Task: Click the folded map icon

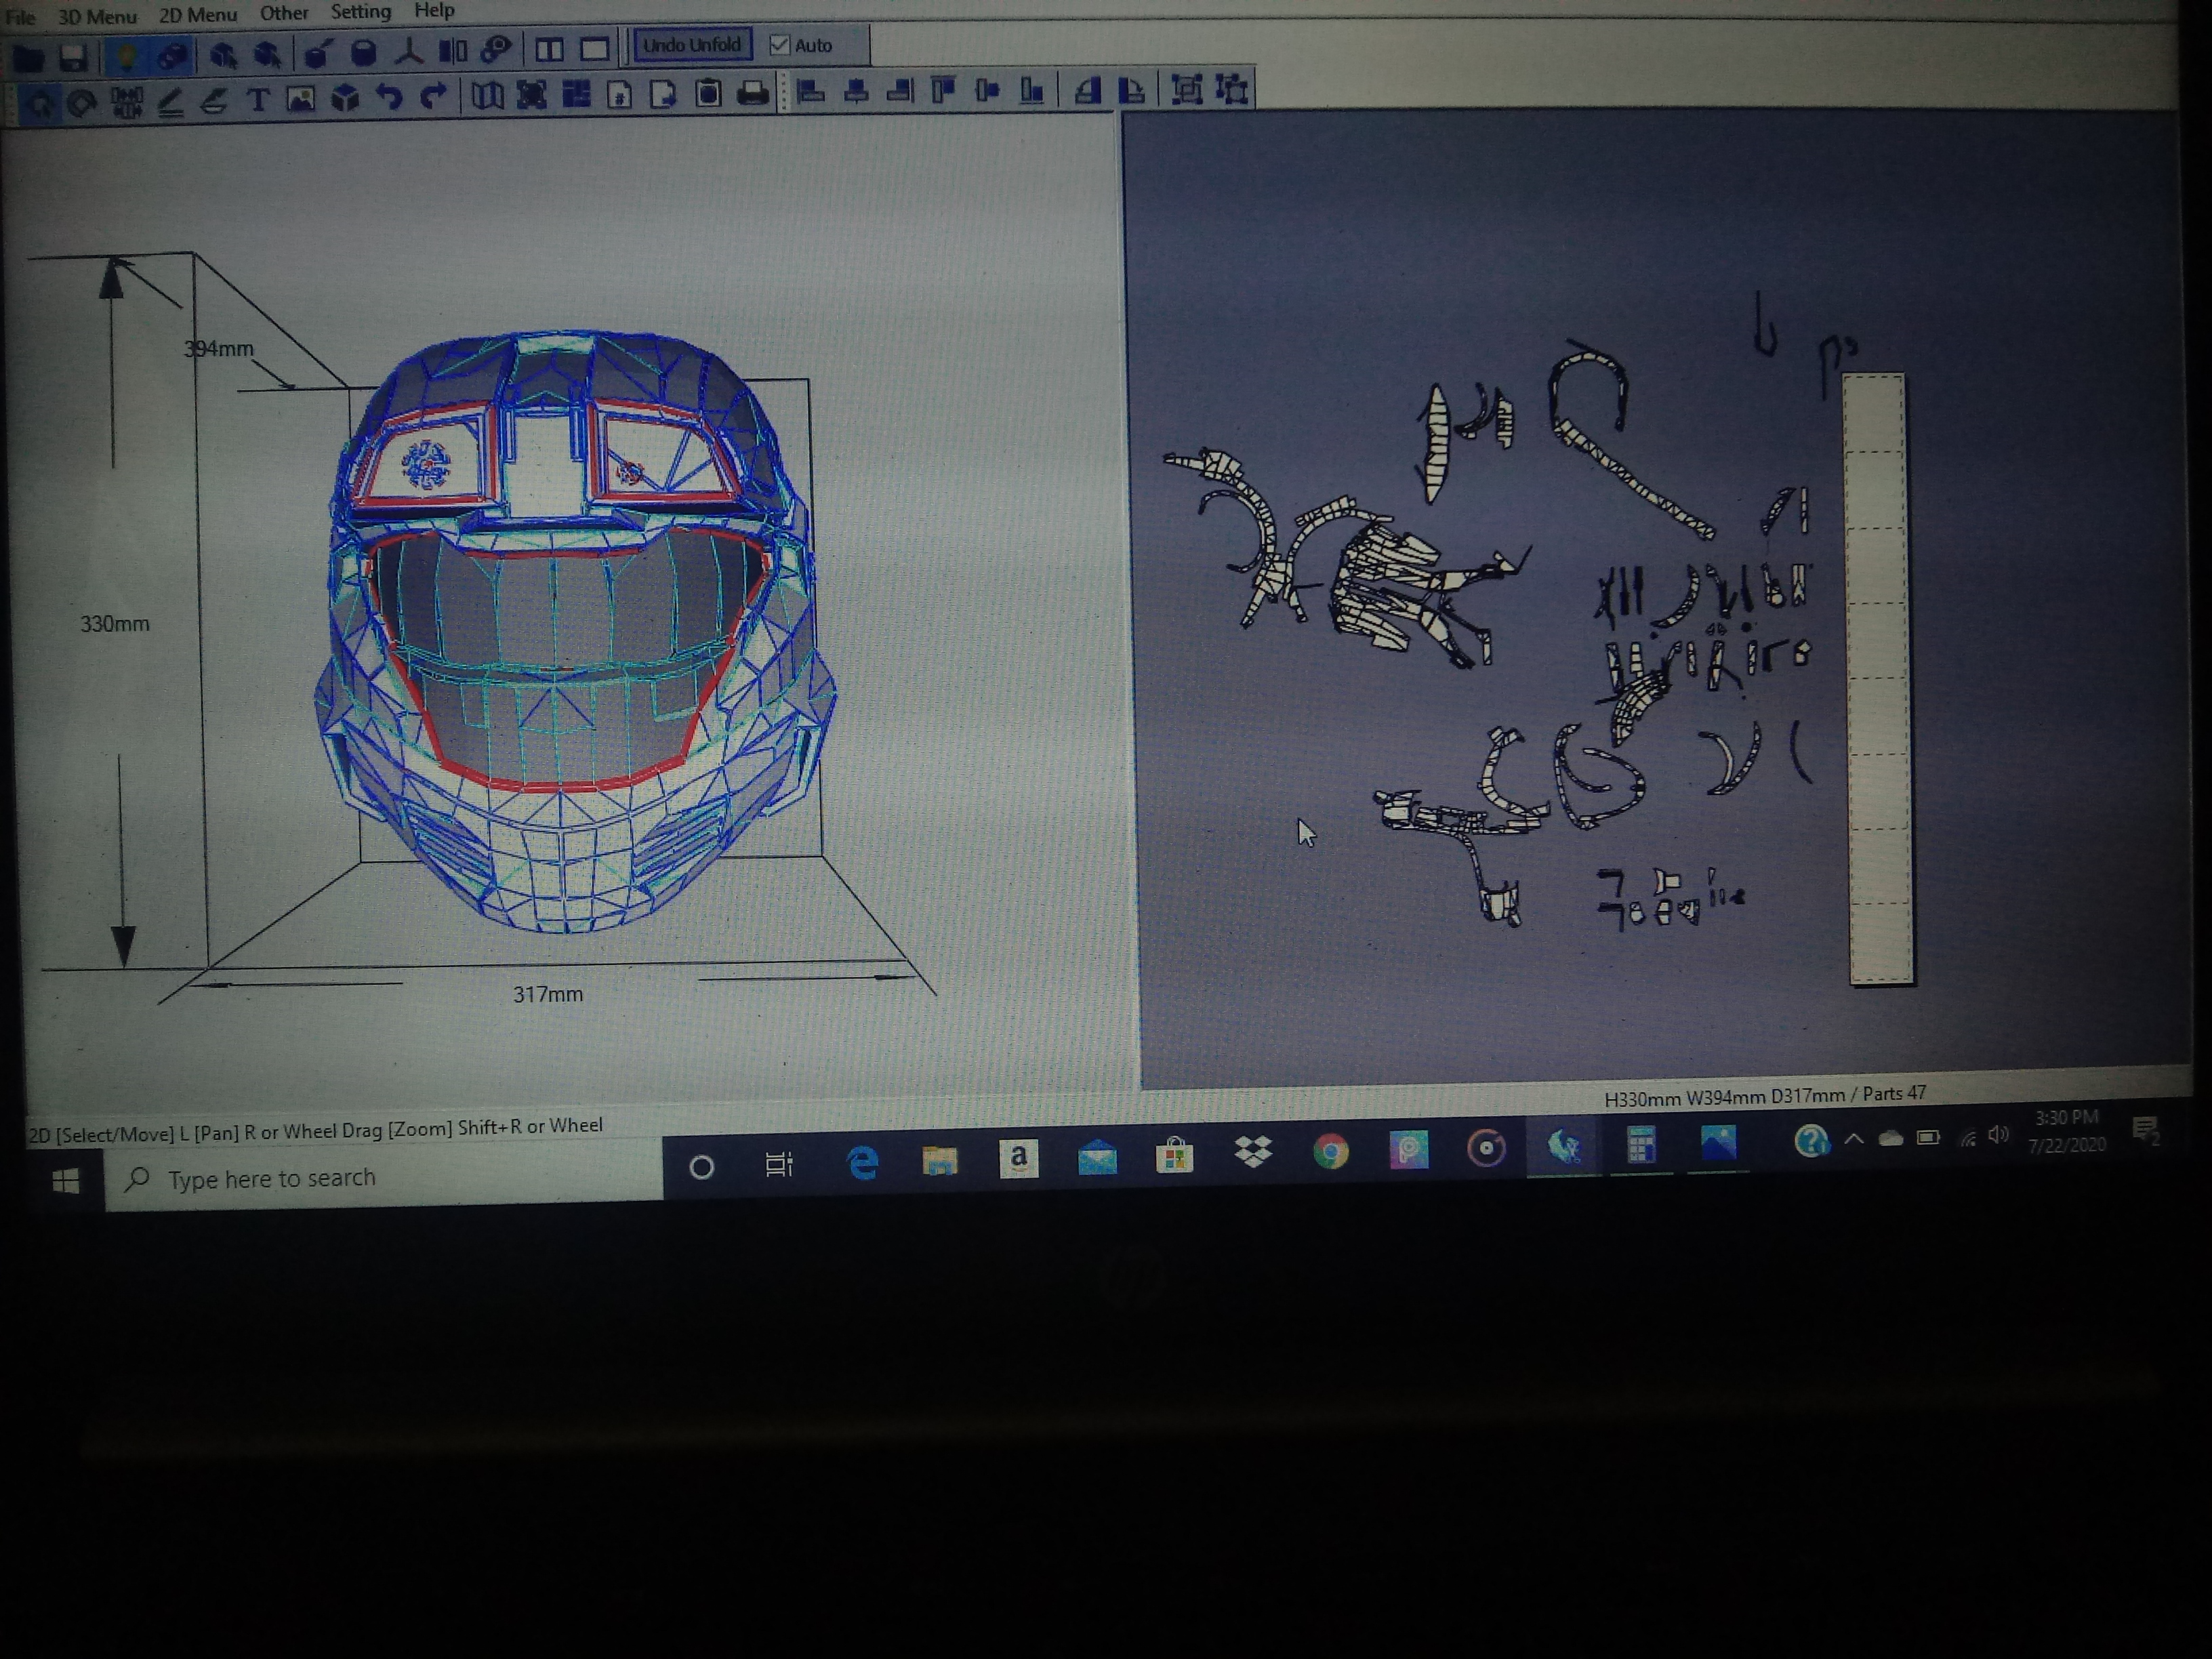Action: (x=488, y=95)
